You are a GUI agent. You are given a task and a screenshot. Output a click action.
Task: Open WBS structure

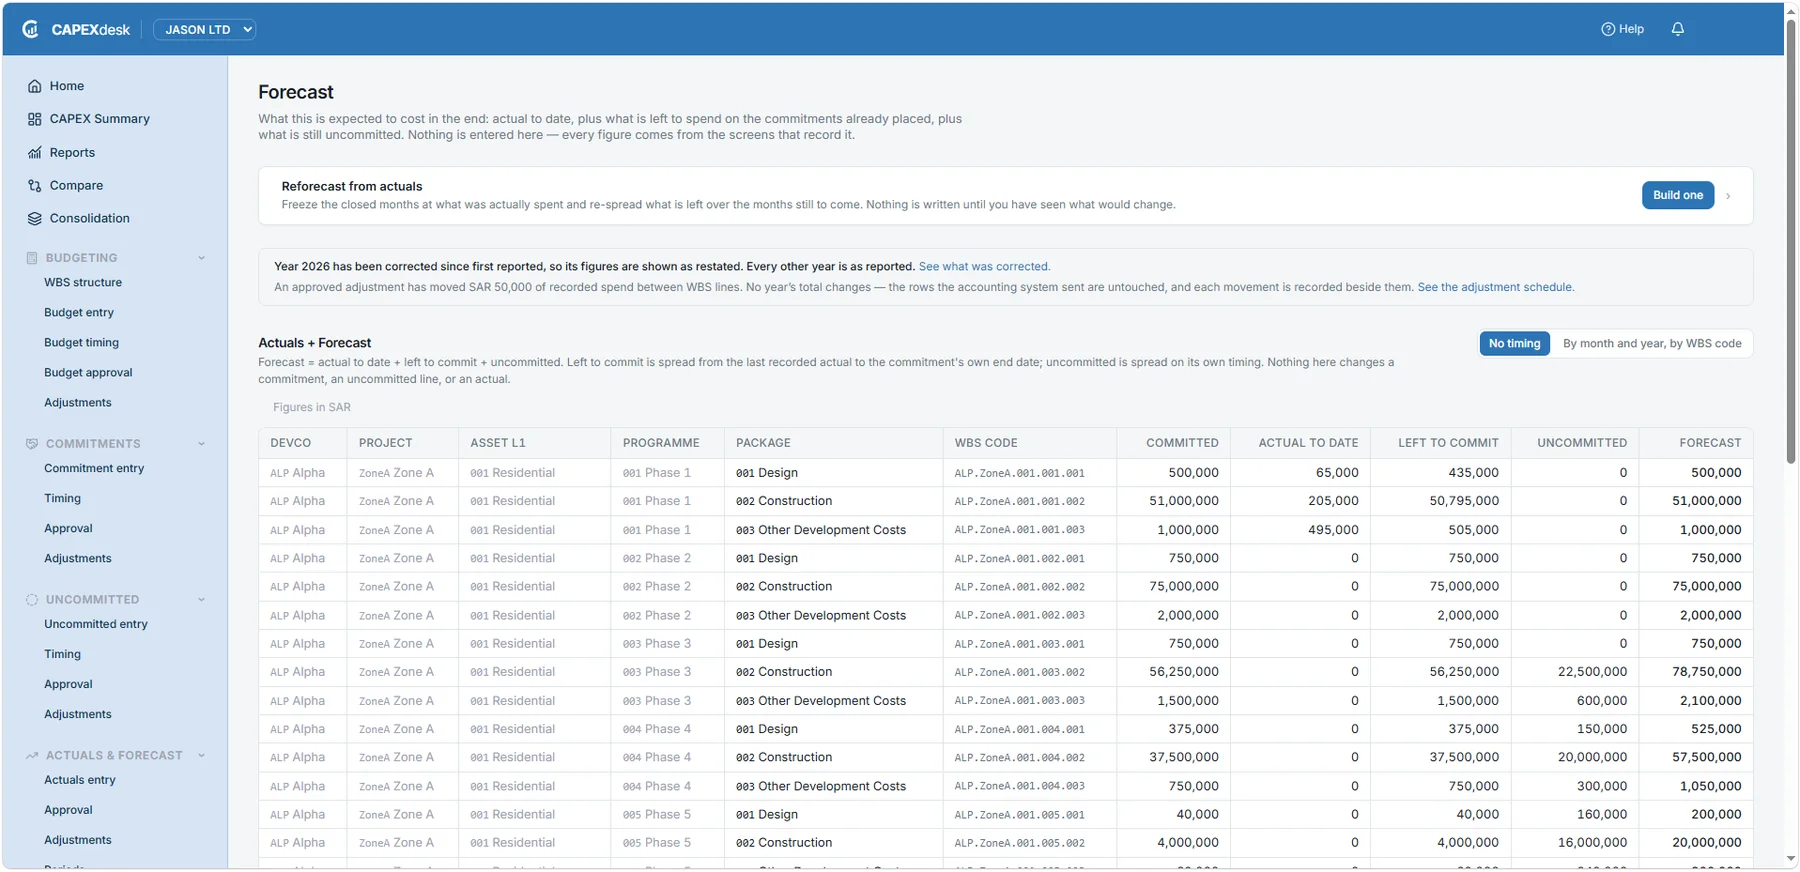(x=83, y=283)
